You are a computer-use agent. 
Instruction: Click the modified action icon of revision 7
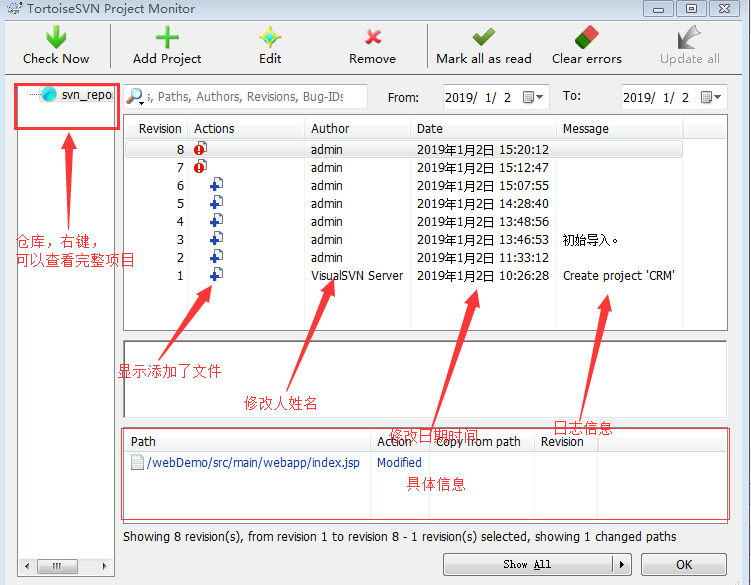coord(200,167)
